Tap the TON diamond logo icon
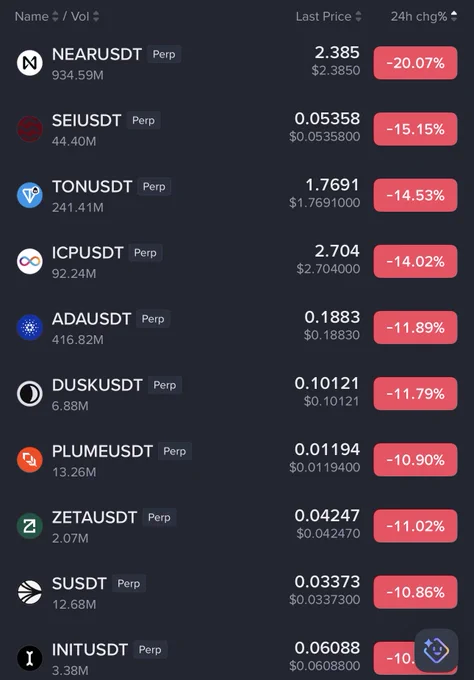This screenshot has height=680, width=474. pos(29,195)
